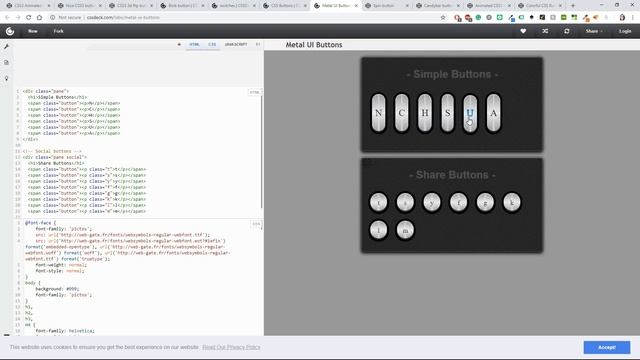Switch to the JAVASCRIPT editor tab

[x=236, y=44]
